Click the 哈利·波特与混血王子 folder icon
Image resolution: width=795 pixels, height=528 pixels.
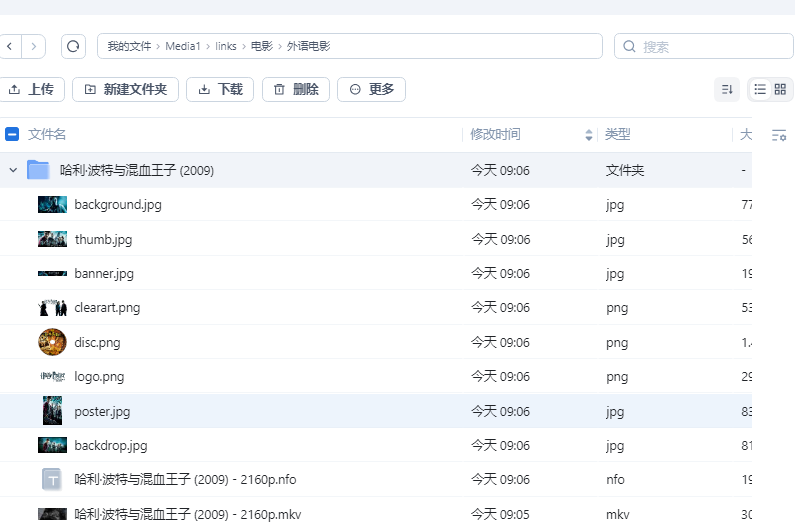point(38,170)
